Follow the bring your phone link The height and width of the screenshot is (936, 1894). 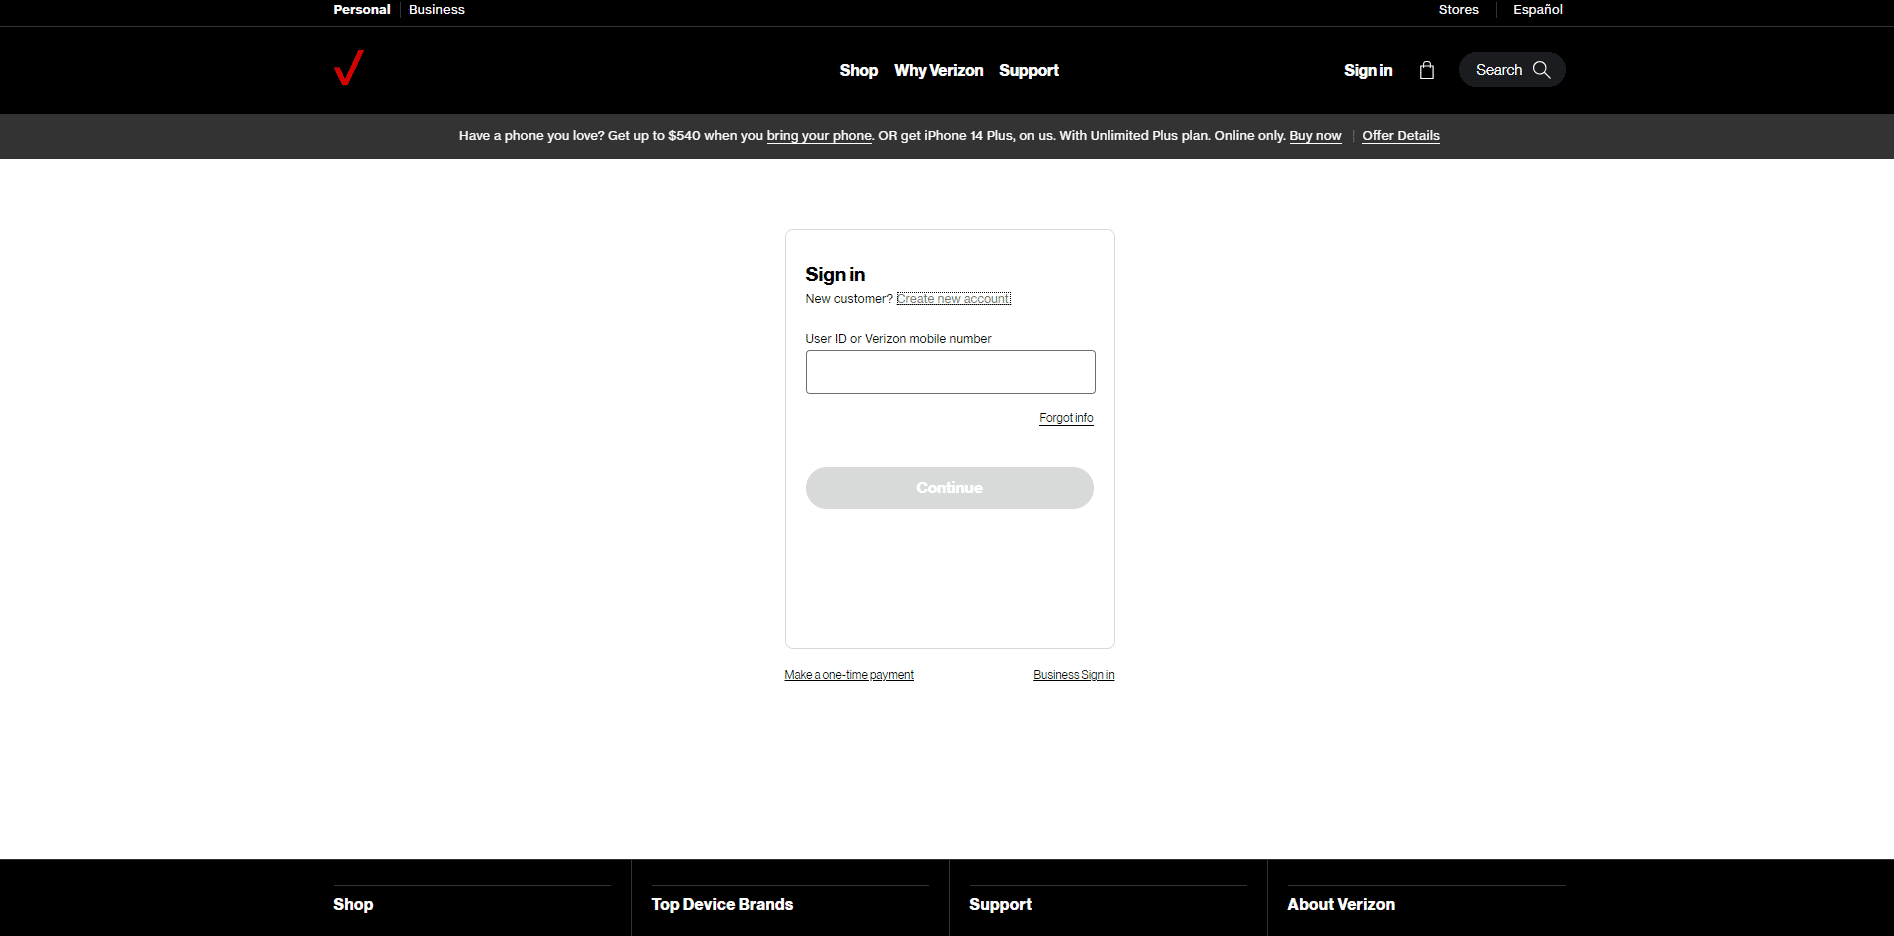click(x=819, y=136)
